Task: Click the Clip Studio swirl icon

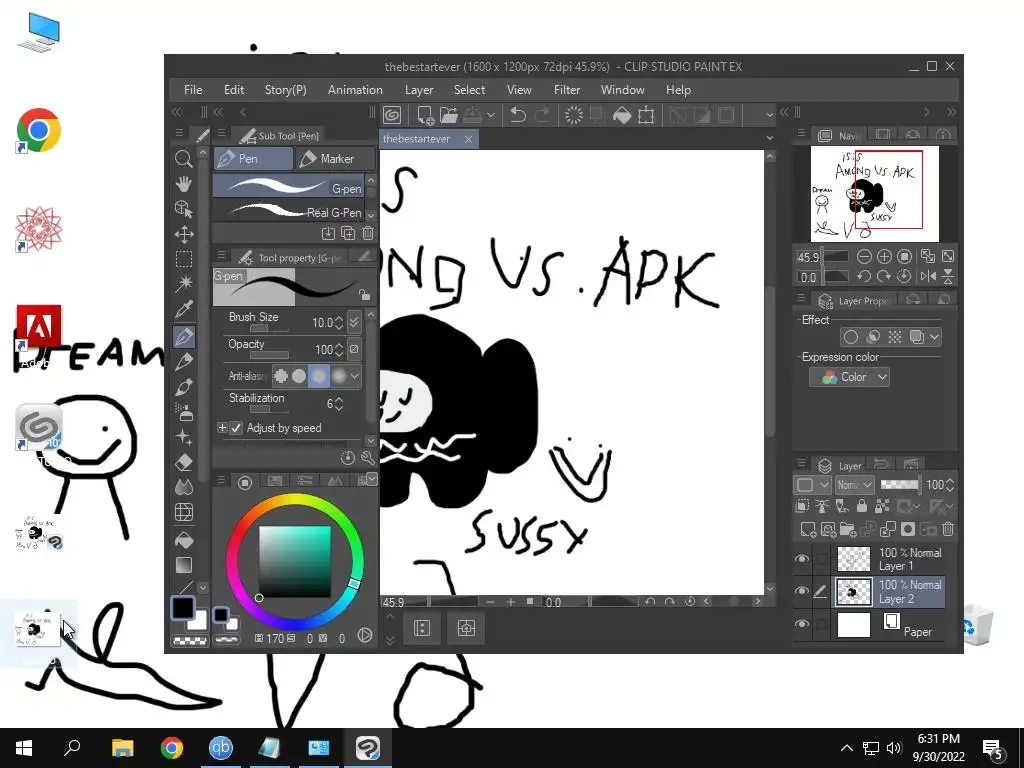Action: [x=392, y=116]
